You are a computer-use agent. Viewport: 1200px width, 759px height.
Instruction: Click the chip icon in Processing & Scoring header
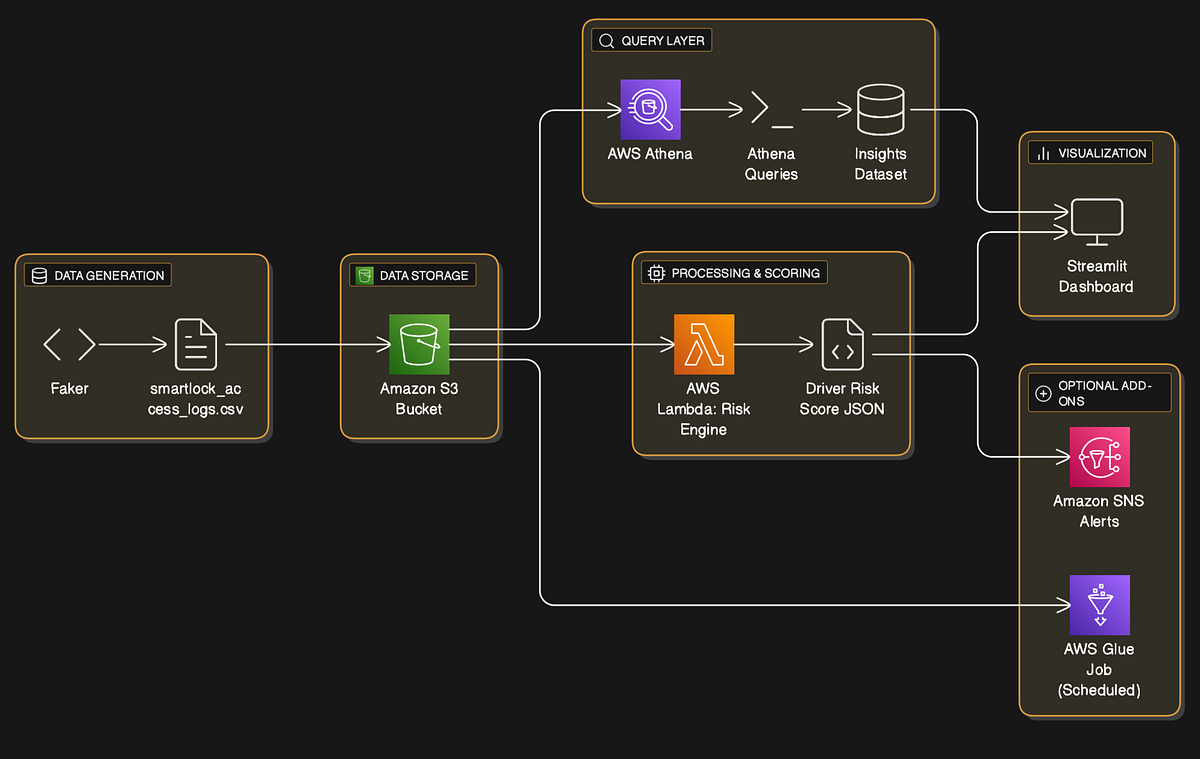point(656,273)
